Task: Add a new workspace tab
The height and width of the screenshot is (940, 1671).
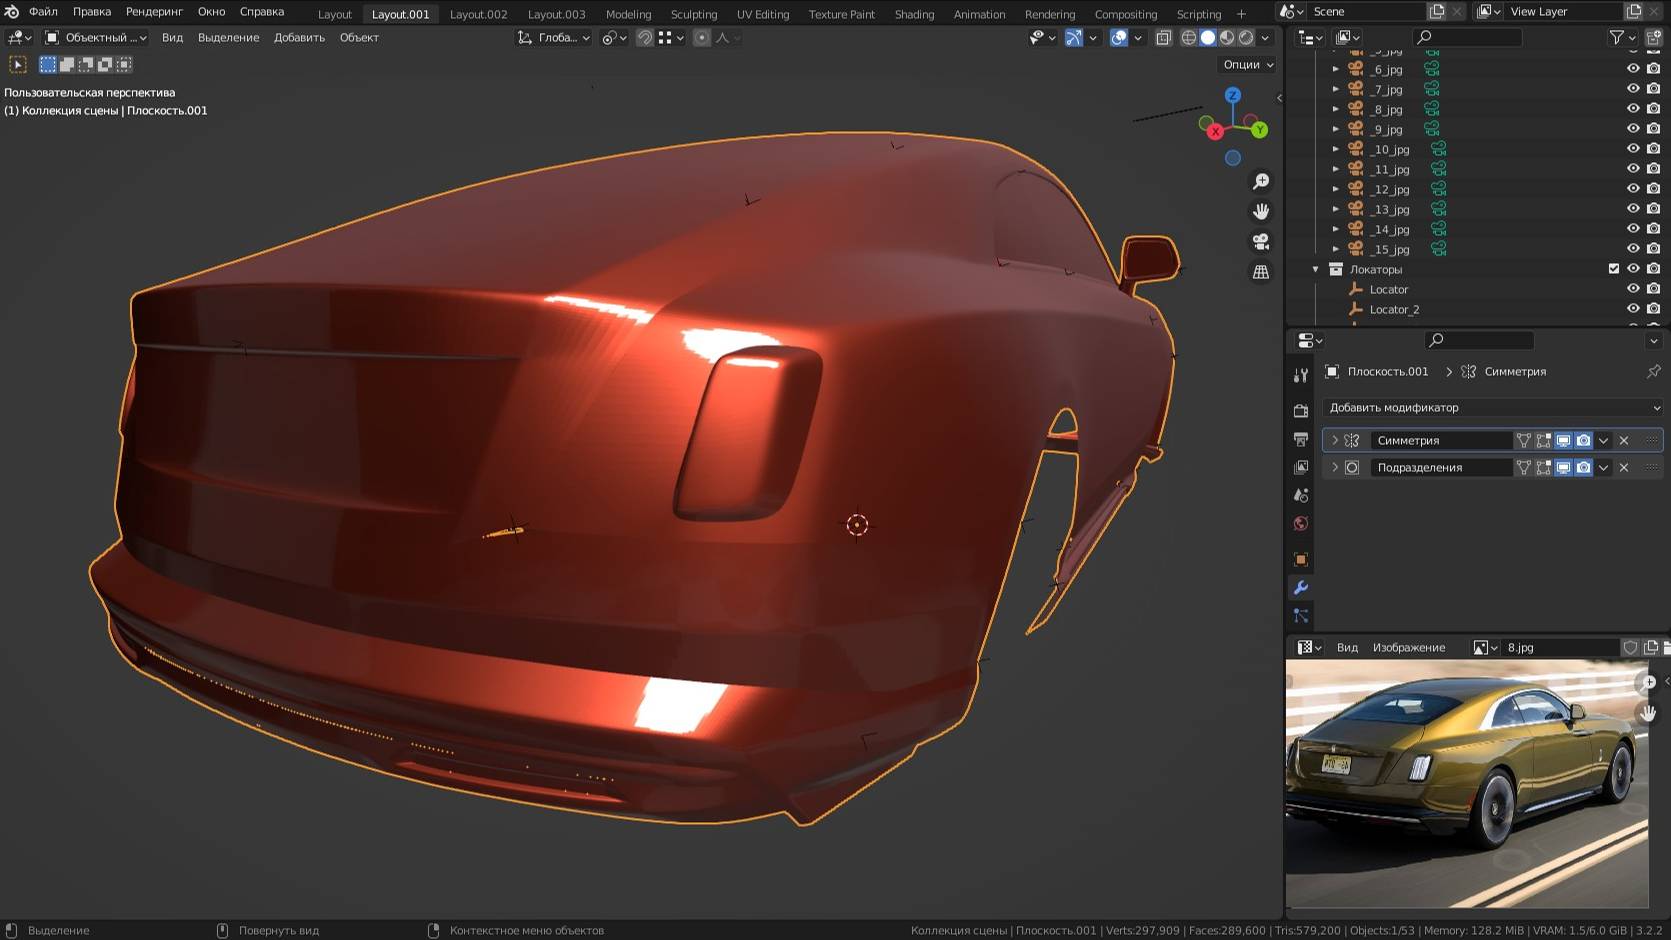Action: coord(1241,14)
